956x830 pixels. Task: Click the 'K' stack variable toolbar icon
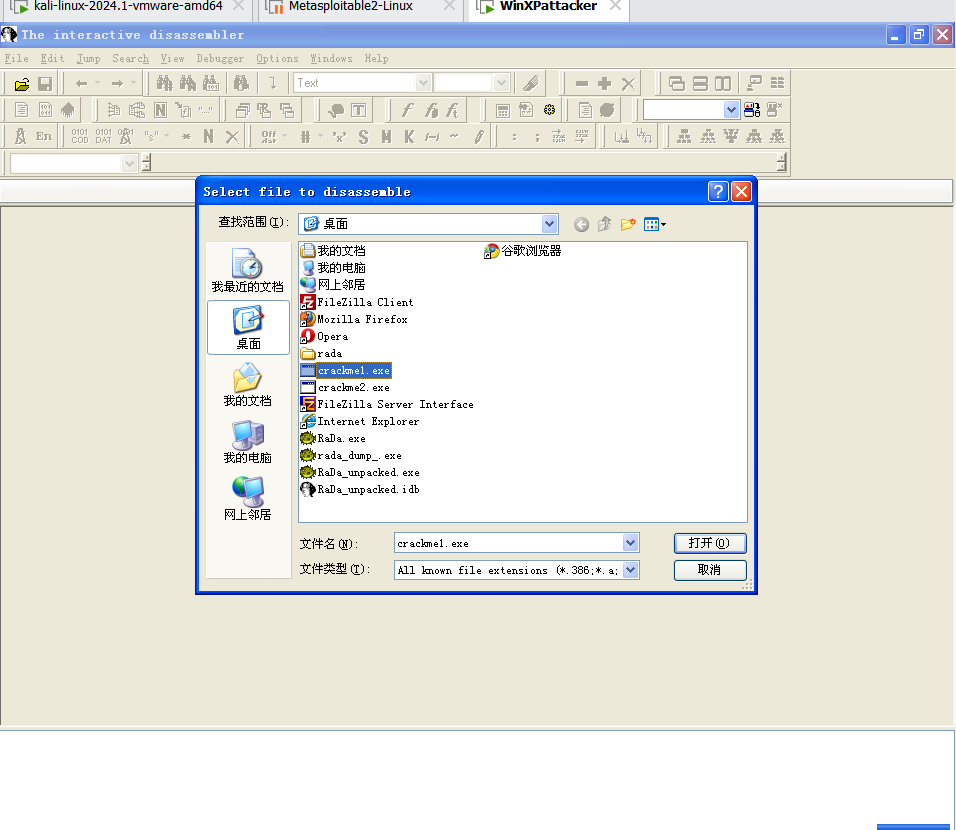coord(409,137)
